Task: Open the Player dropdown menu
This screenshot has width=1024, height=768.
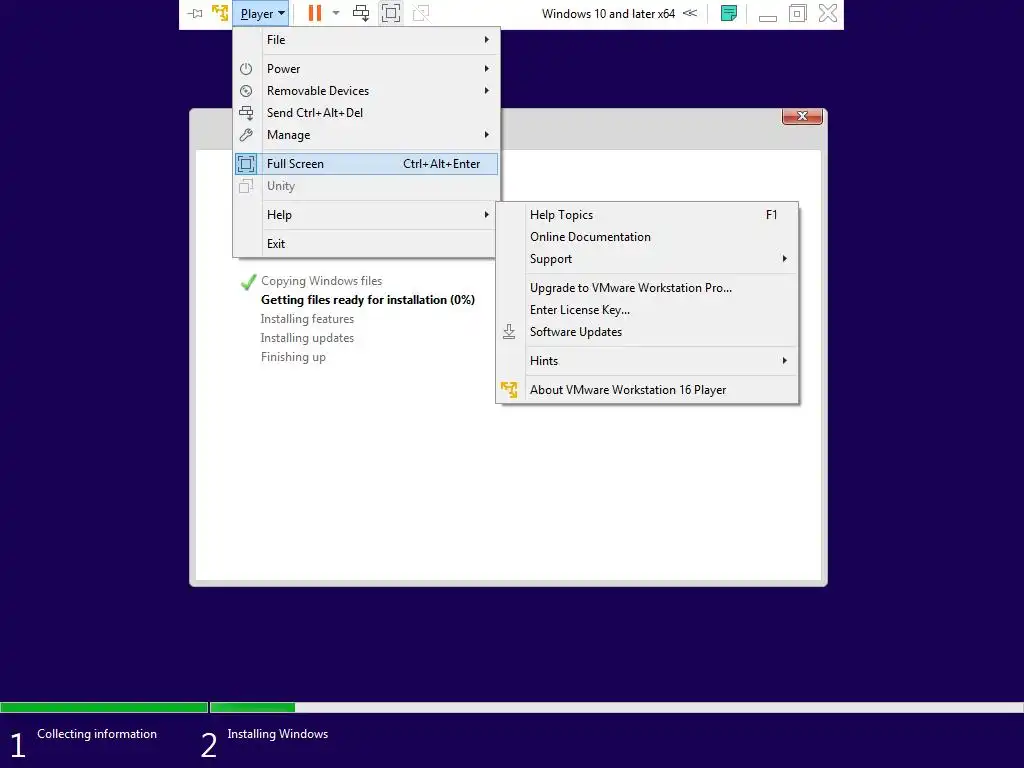Action: click(262, 13)
